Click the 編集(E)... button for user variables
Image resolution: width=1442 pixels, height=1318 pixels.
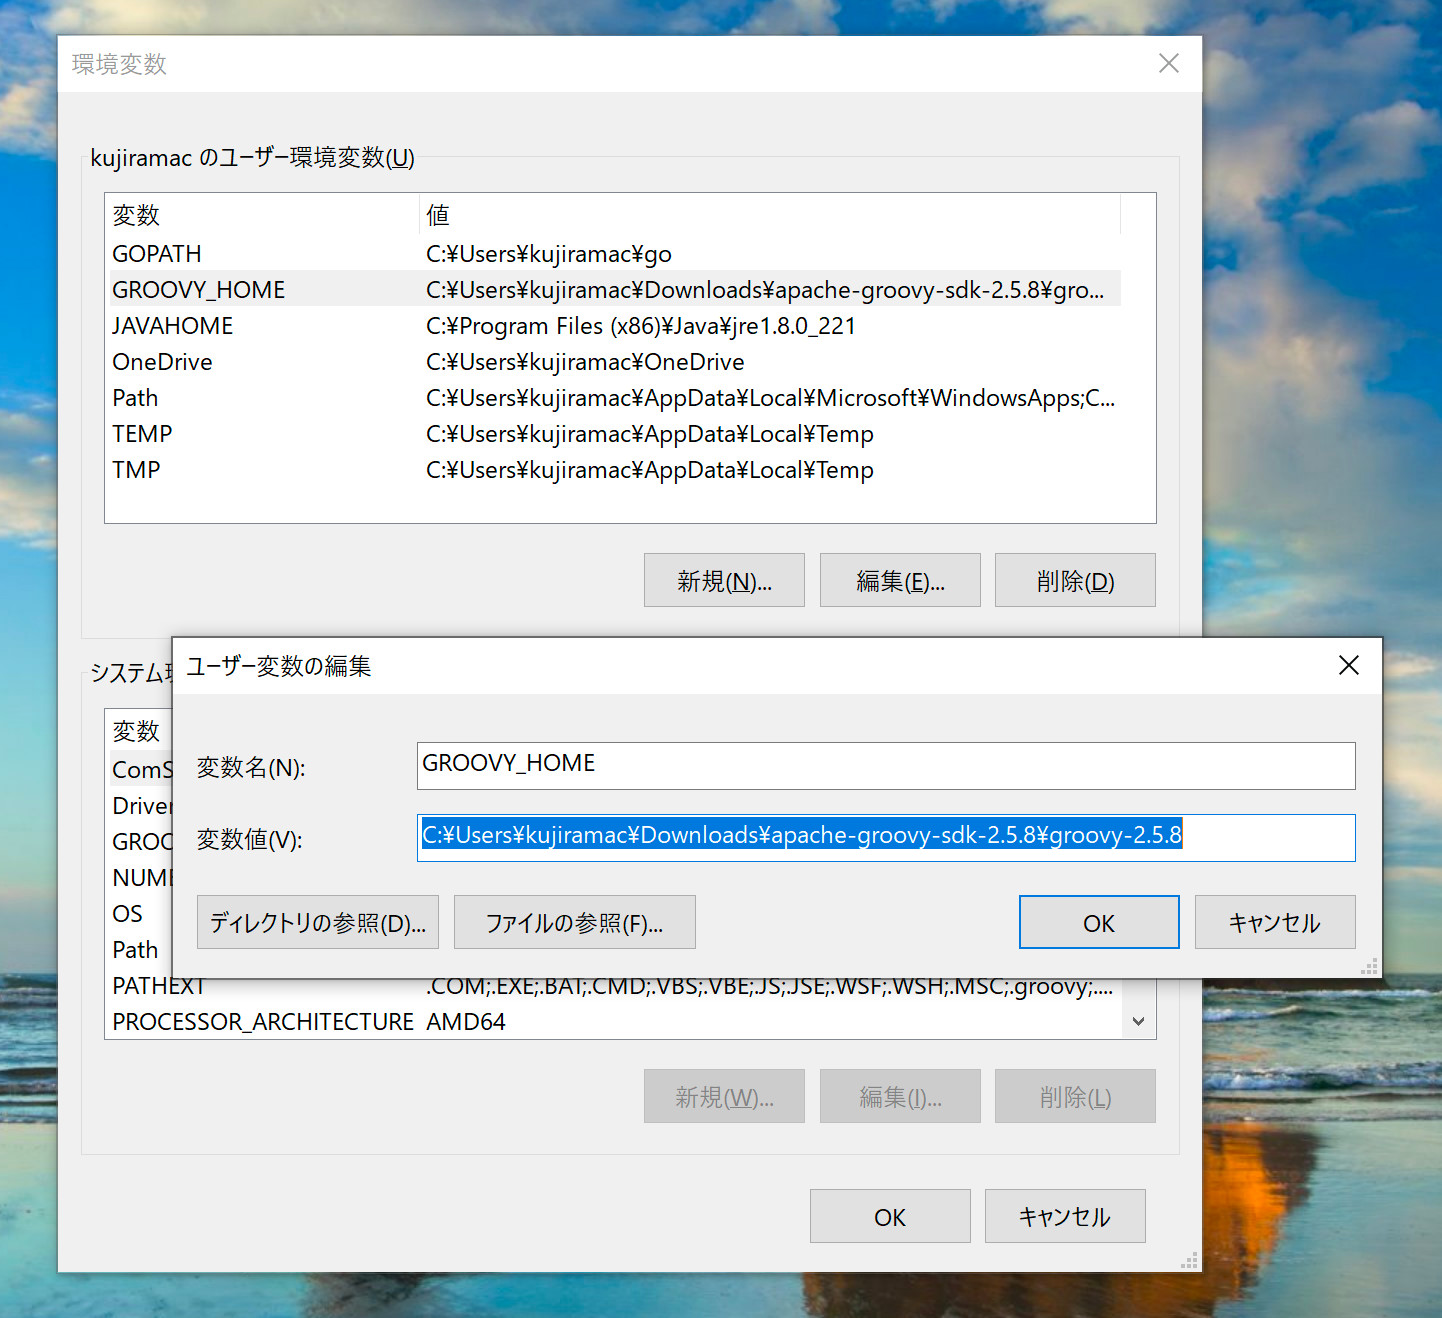(900, 580)
